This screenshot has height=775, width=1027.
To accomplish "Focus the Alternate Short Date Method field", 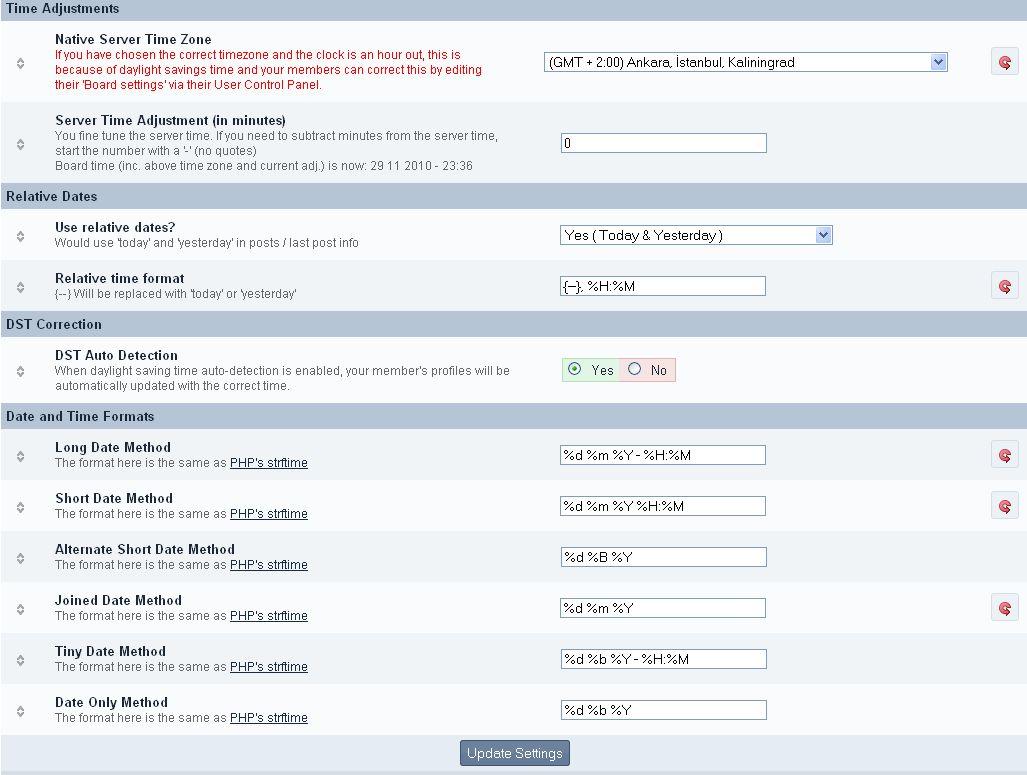I will pyautogui.click(x=663, y=557).
